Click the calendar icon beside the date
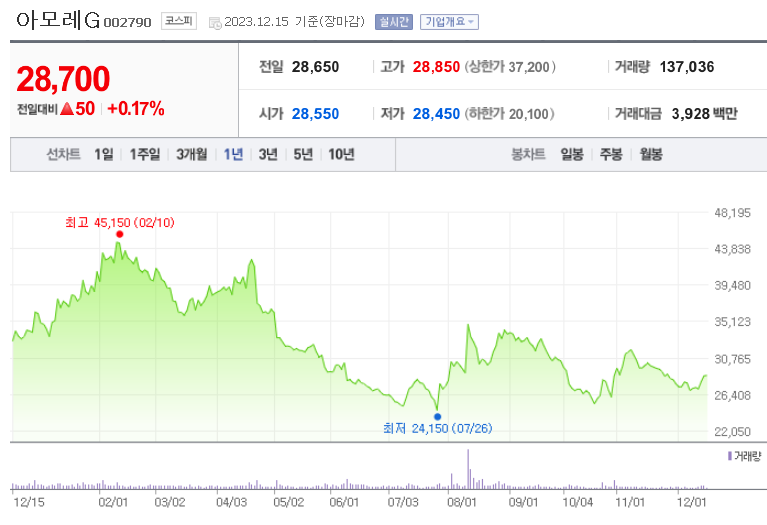Image resolution: width=767 pixels, height=525 pixels. click(215, 23)
